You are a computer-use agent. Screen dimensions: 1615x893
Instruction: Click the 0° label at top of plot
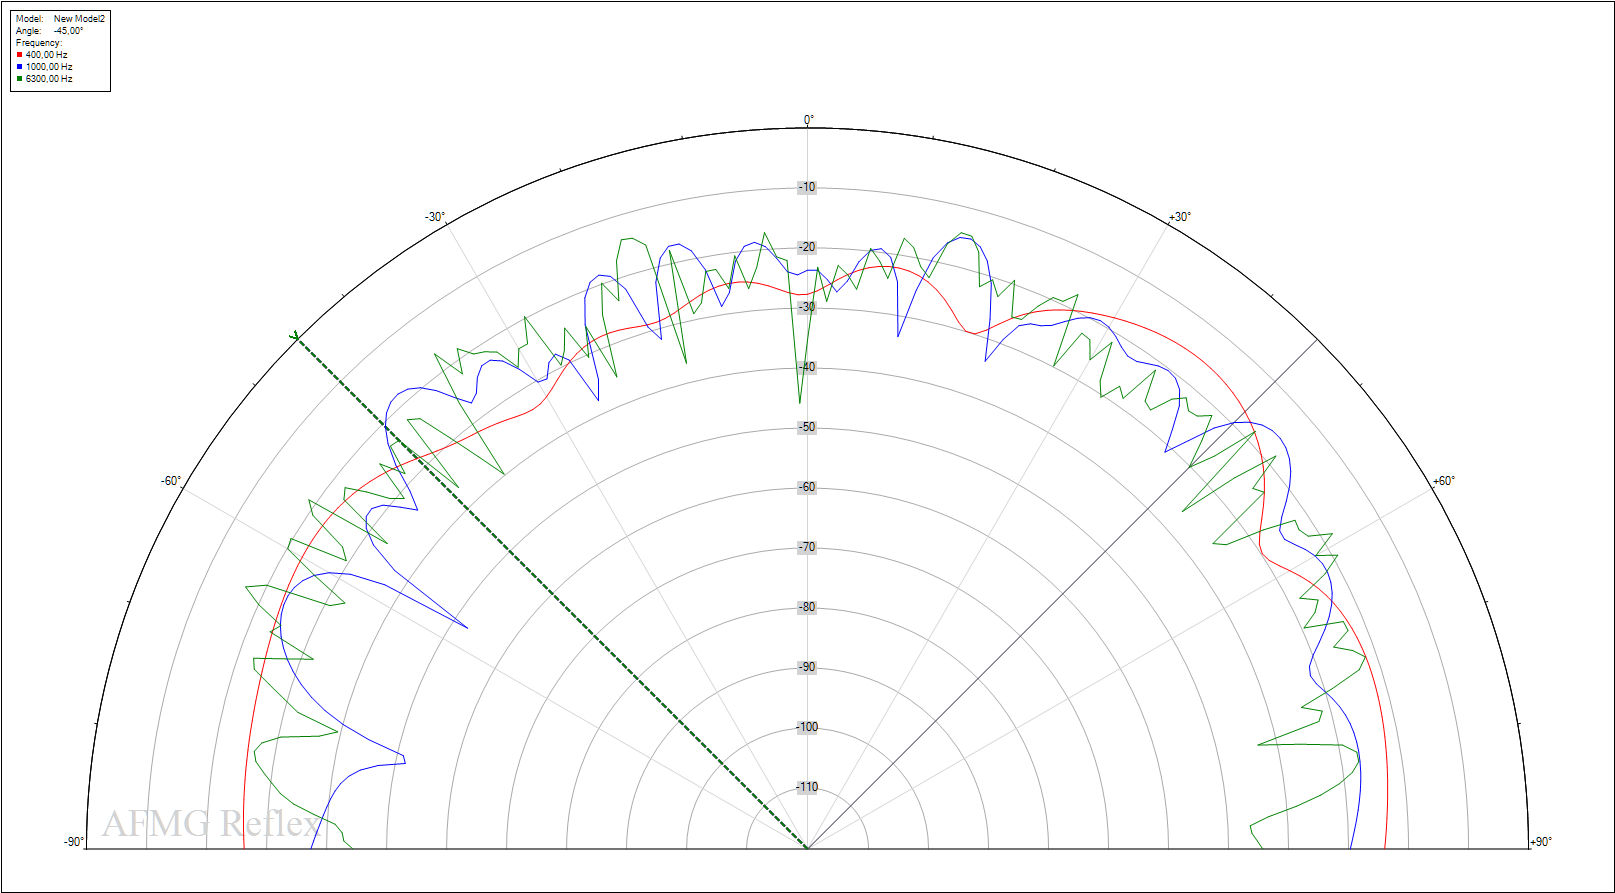(809, 120)
